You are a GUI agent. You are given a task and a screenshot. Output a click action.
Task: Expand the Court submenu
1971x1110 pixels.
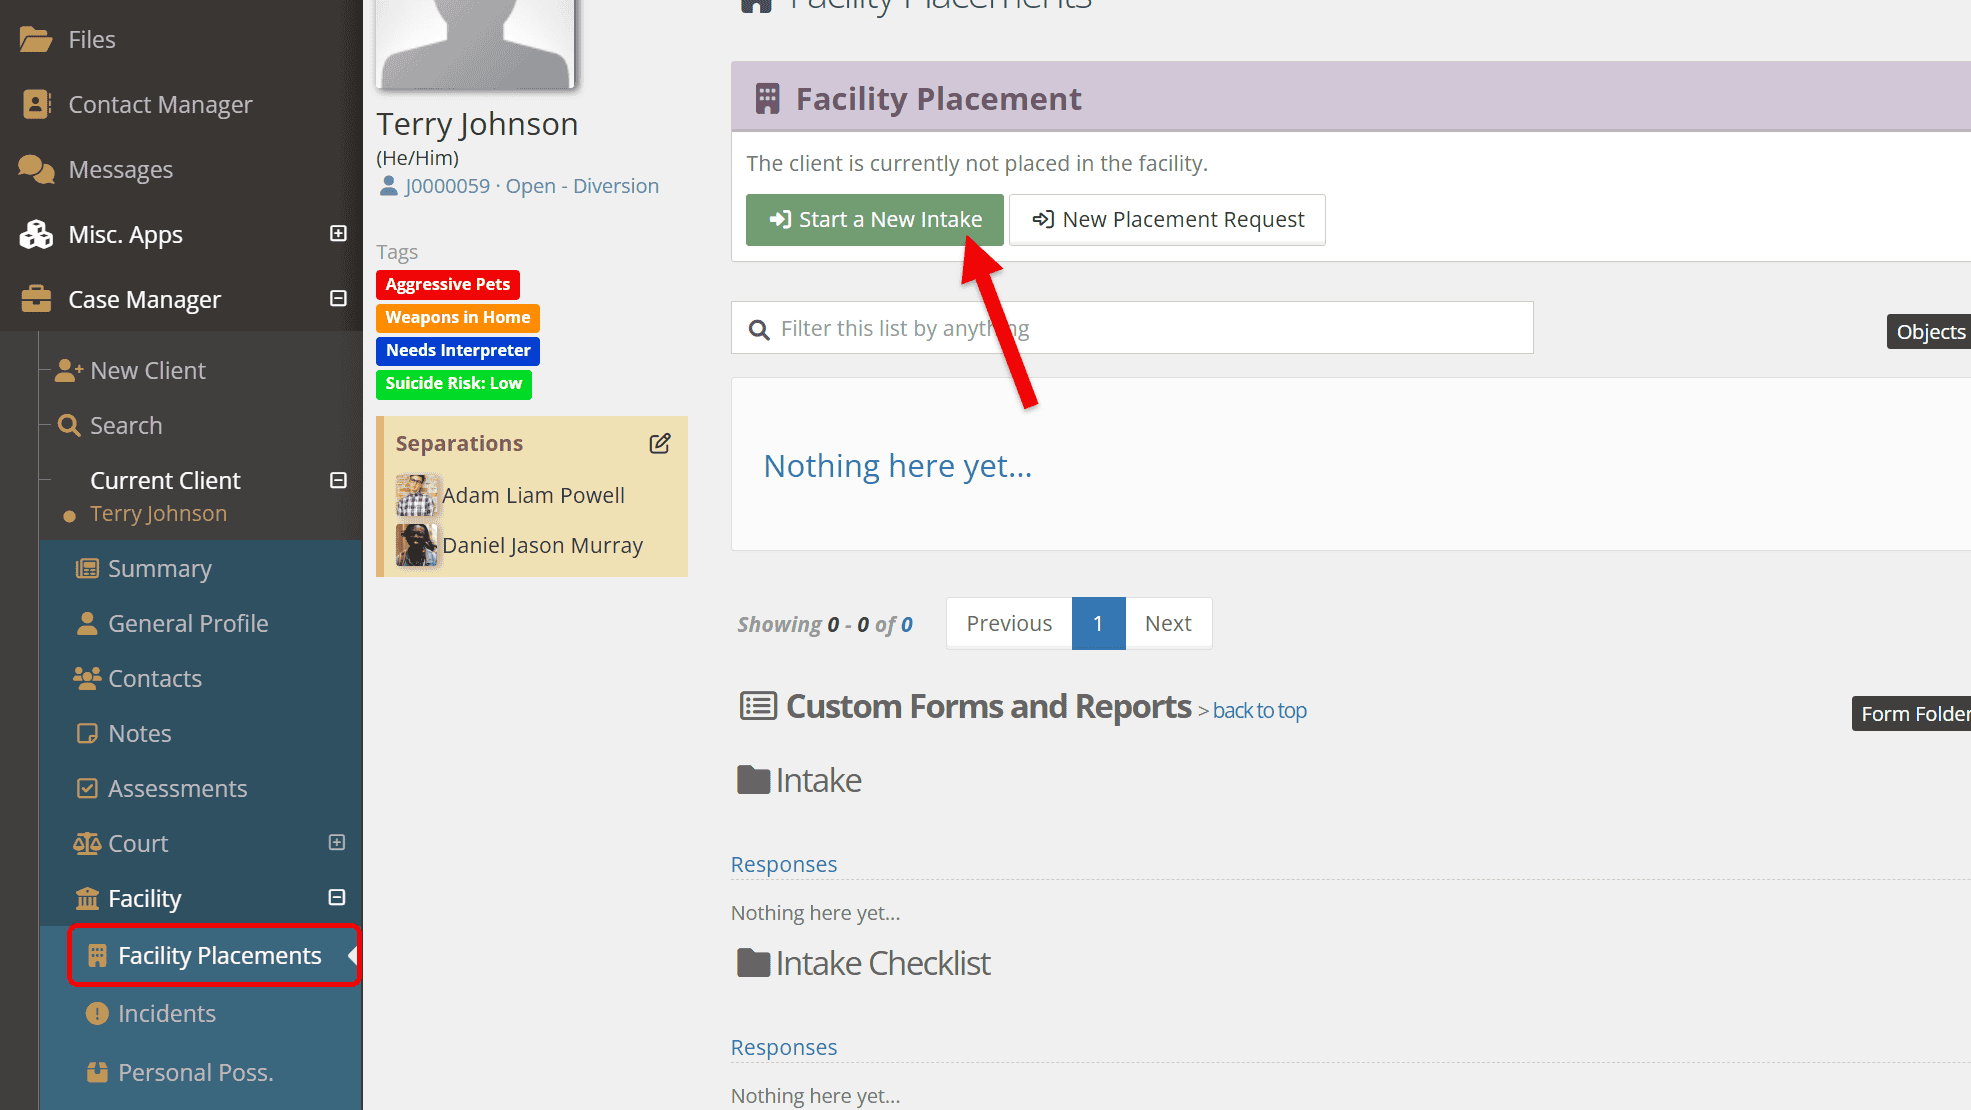[x=337, y=842]
